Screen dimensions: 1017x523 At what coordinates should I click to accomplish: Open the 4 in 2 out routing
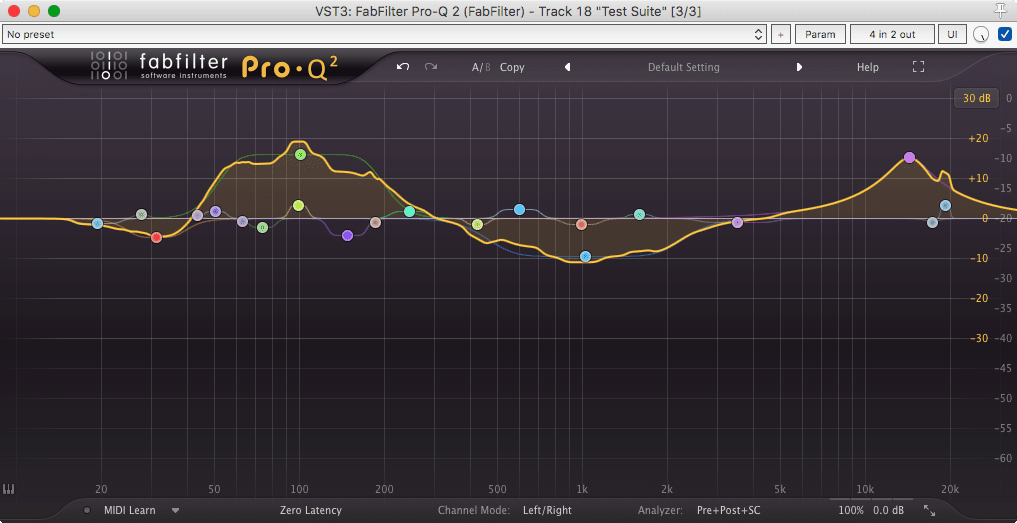(892, 34)
